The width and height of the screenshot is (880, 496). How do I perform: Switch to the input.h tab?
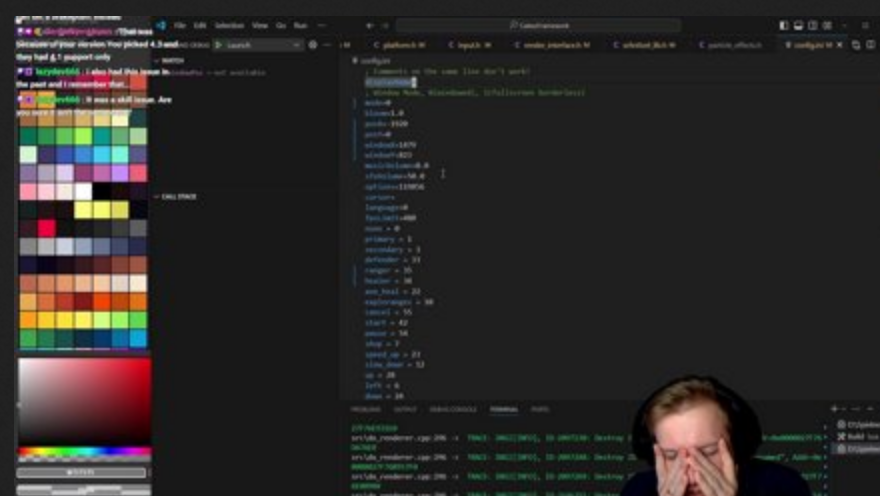pyautogui.click(x=470, y=45)
